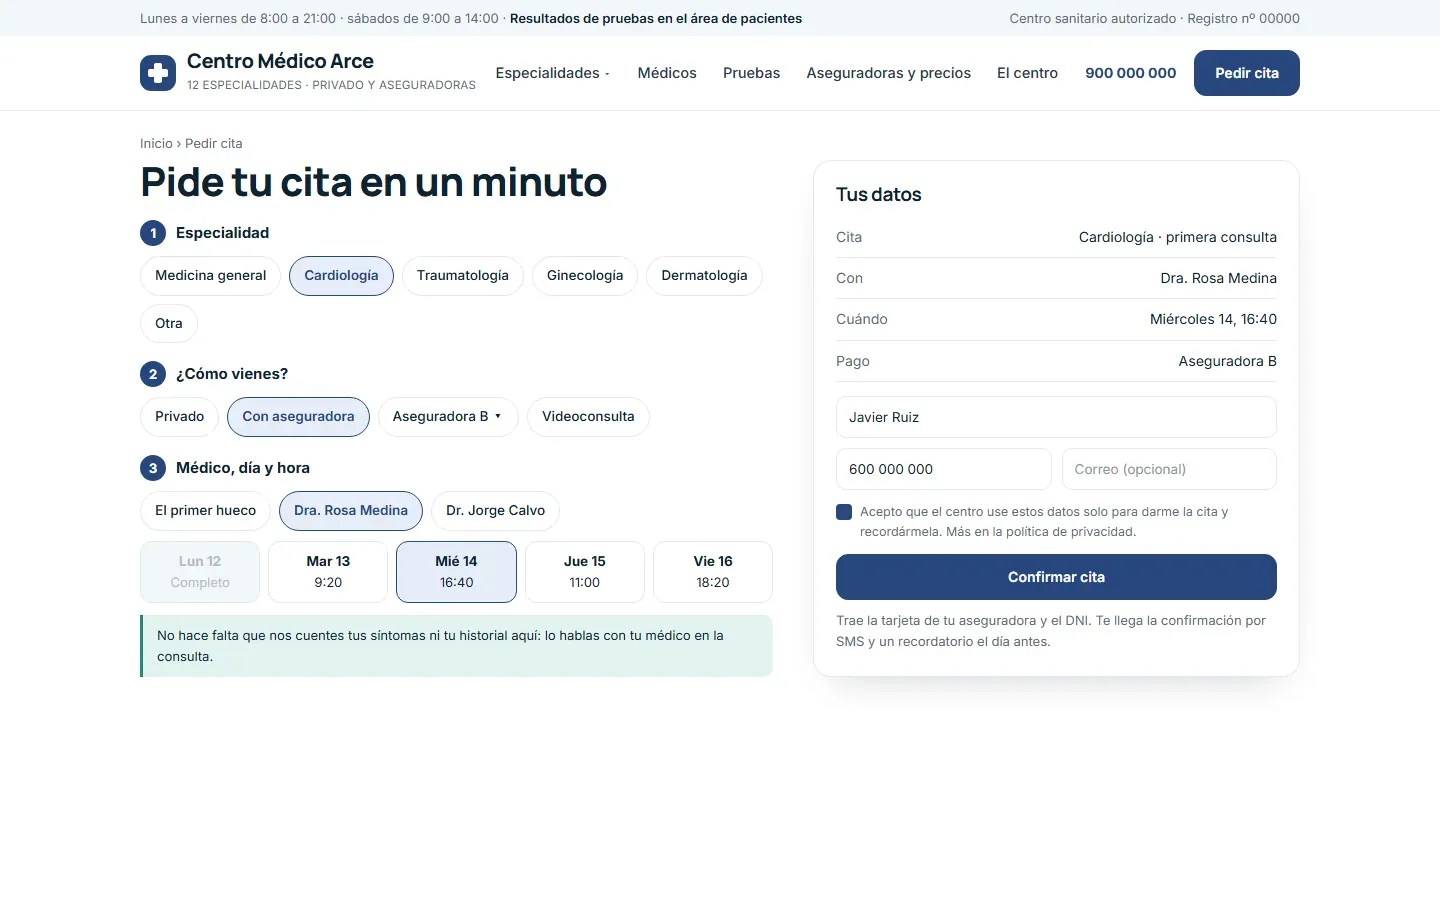Select the Con aseguradora option
Viewport: 1440px width, 900px height.
point(298,417)
